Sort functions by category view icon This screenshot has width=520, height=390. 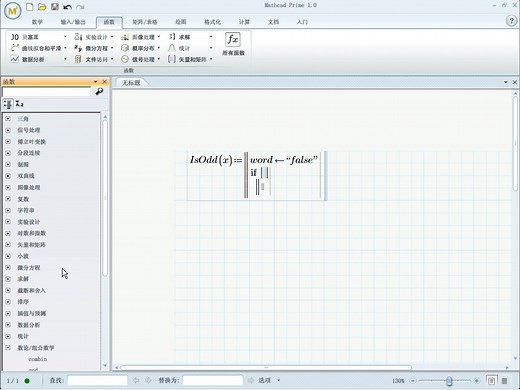point(8,104)
